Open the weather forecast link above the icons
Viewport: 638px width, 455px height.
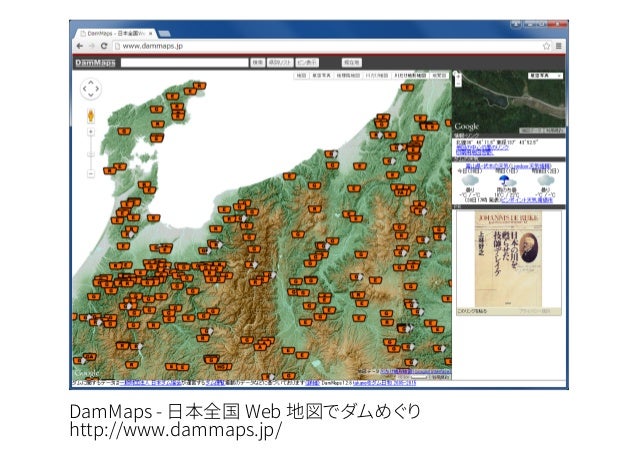point(508,166)
